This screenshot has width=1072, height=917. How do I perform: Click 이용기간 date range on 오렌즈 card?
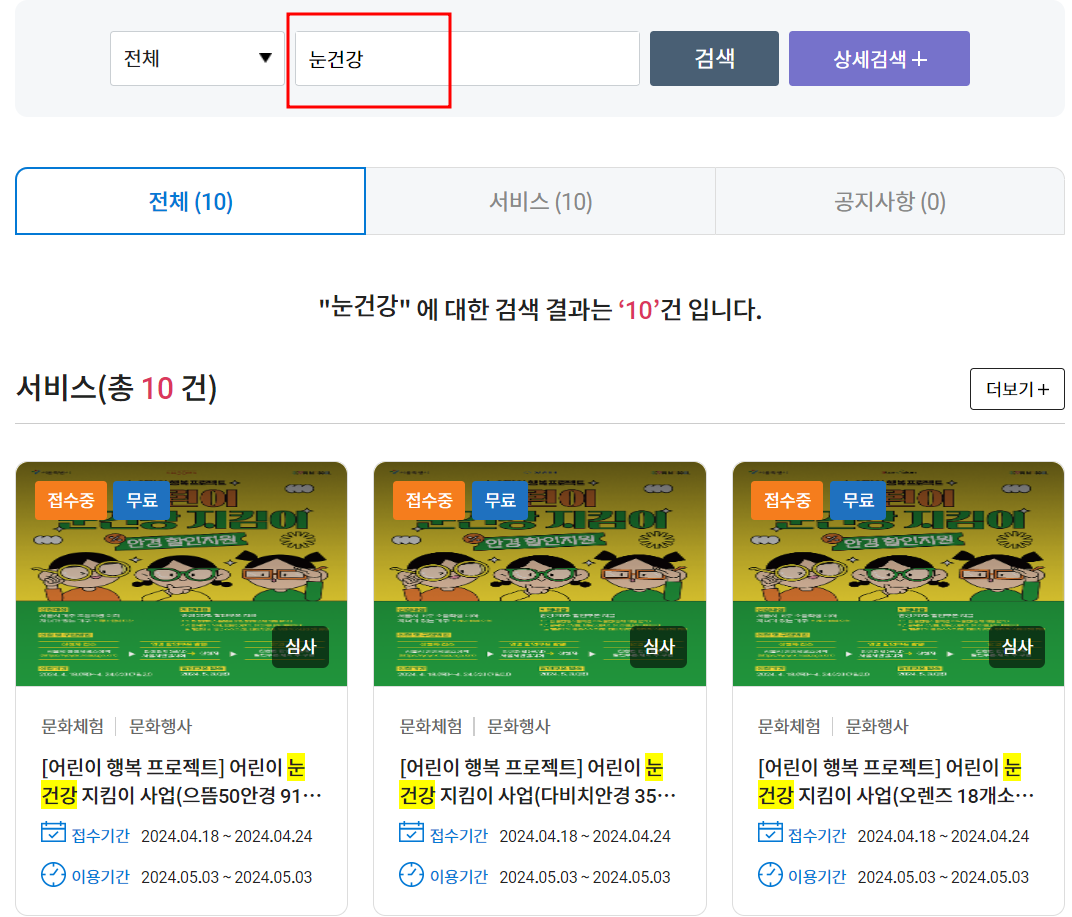[x=943, y=877]
